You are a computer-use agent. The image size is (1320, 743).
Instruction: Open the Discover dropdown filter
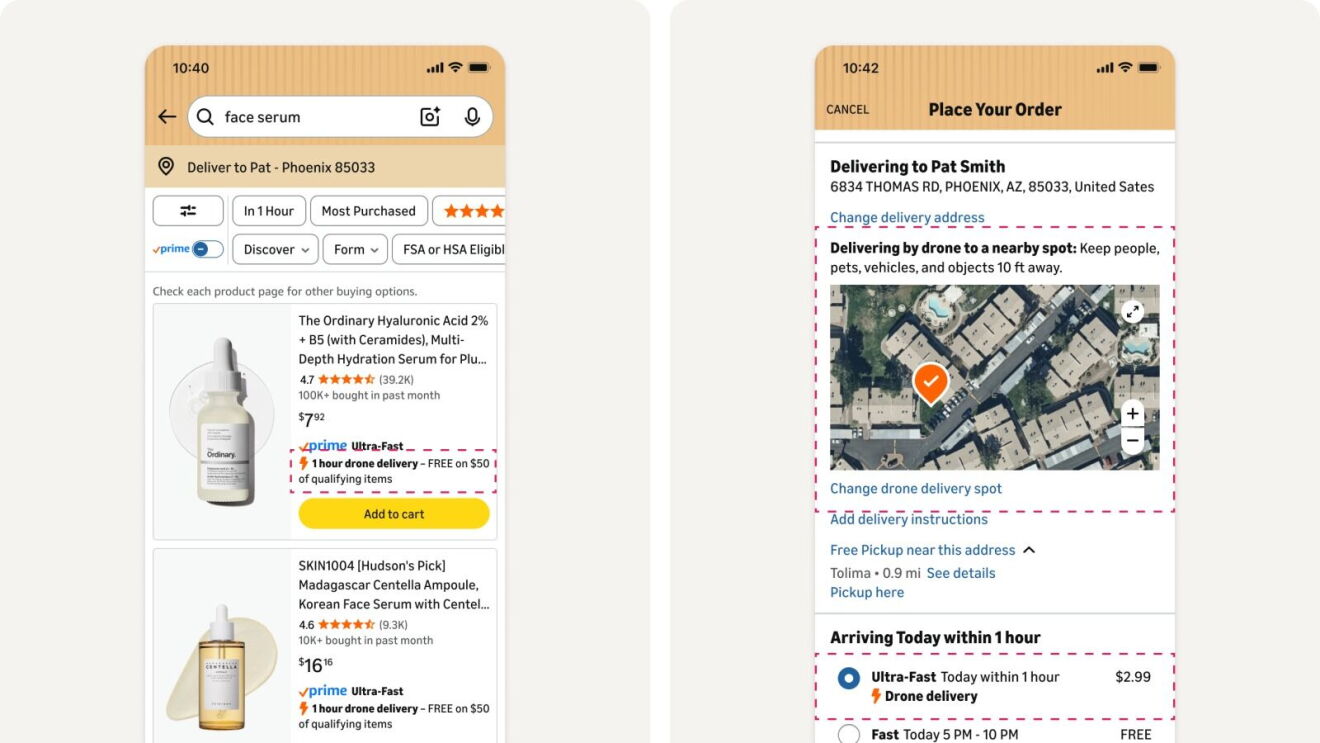pyautogui.click(x=275, y=249)
